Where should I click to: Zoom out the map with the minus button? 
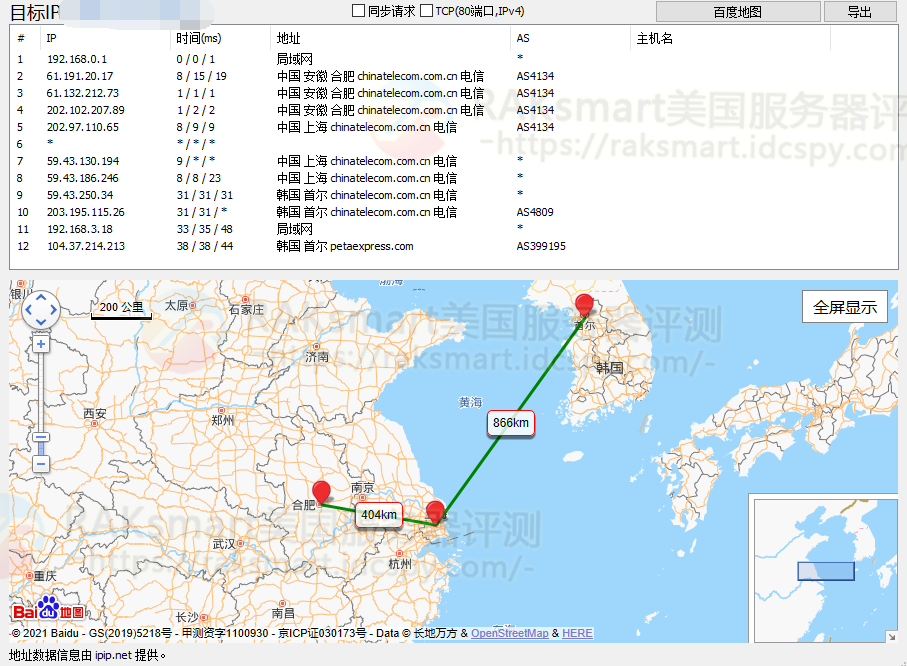click(41, 463)
